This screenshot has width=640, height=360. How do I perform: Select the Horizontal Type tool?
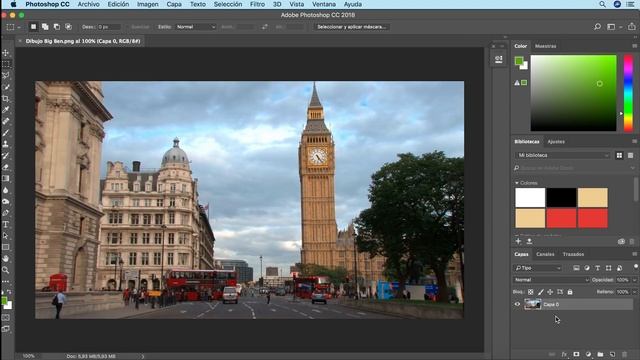(x=6, y=224)
